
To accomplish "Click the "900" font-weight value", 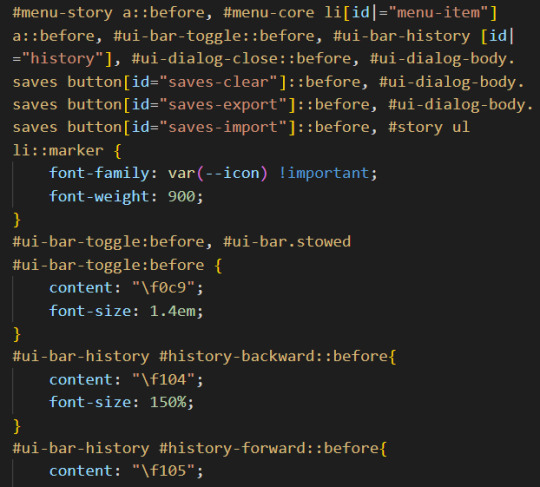I will (x=181, y=196).
